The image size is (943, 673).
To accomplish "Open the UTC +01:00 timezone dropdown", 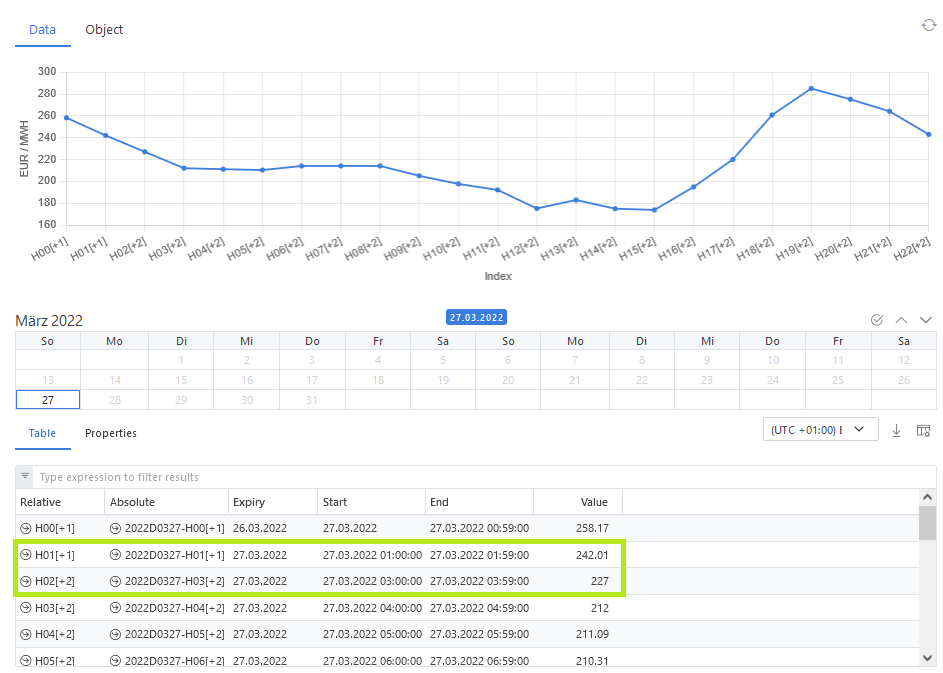I will tap(819, 429).
